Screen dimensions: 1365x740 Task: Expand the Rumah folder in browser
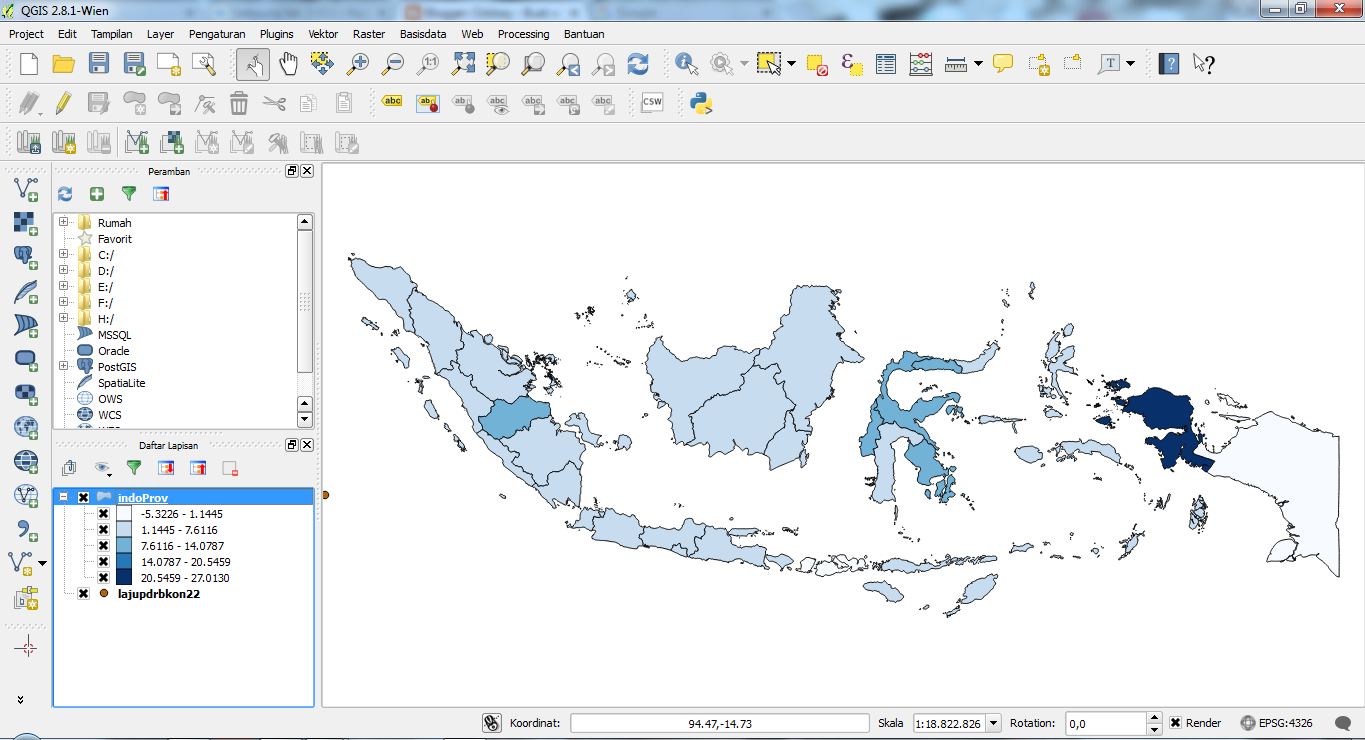click(x=64, y=222)
